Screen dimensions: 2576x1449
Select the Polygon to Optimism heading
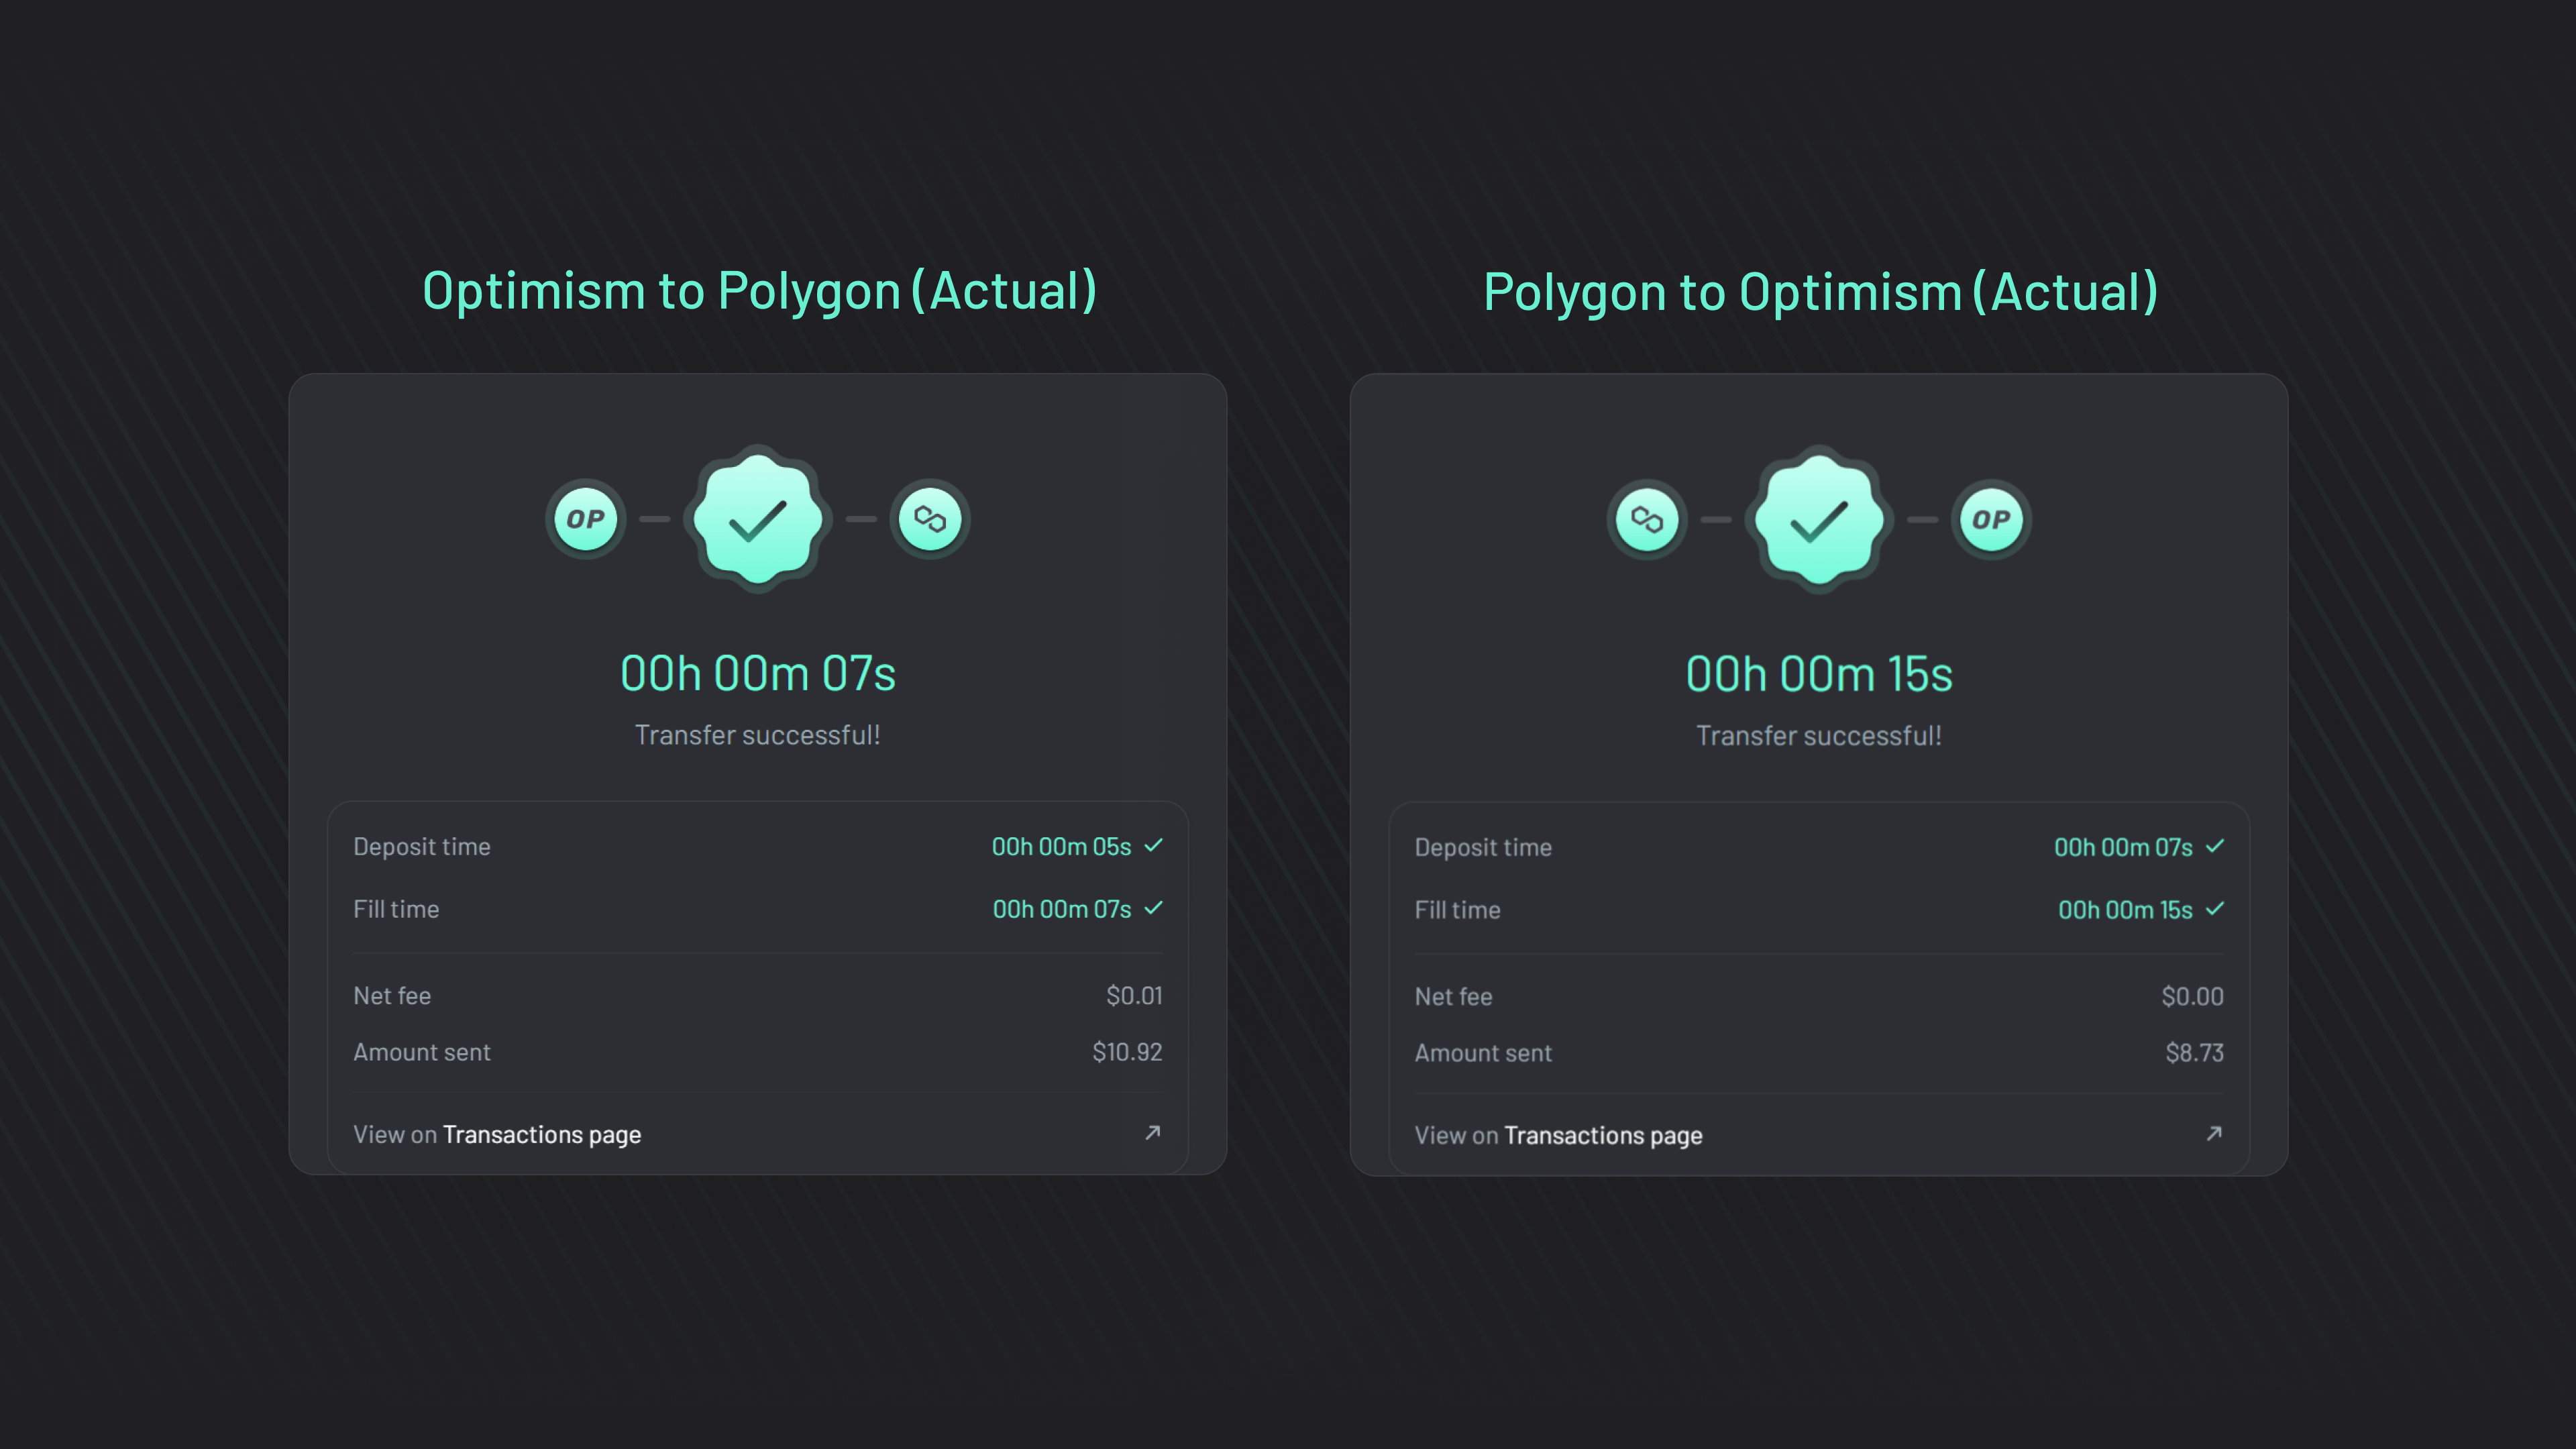pos(1820,291)
